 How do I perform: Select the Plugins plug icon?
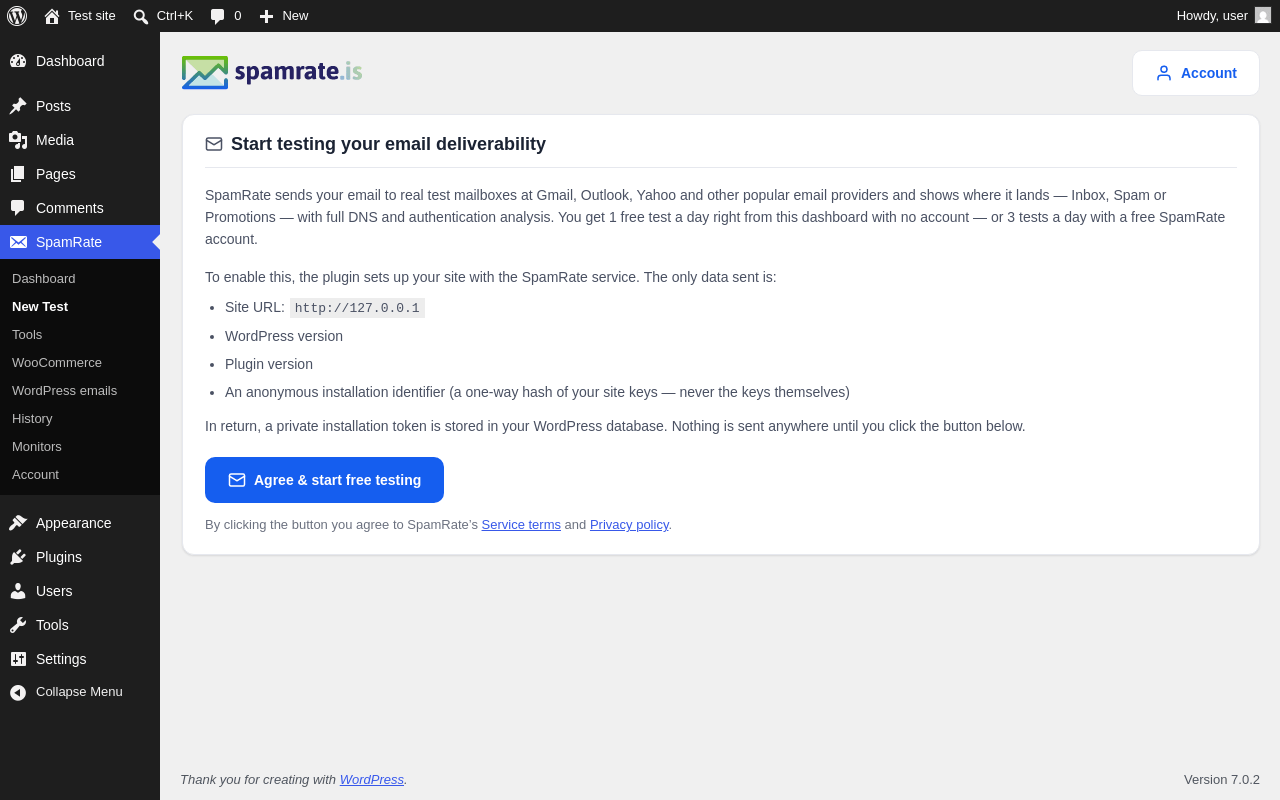pos(18,557)
